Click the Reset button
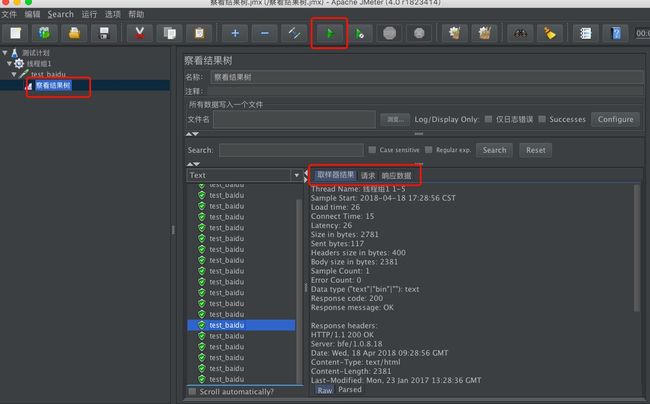The height and width of the screenshot is (404, 650). pos(536,150)
